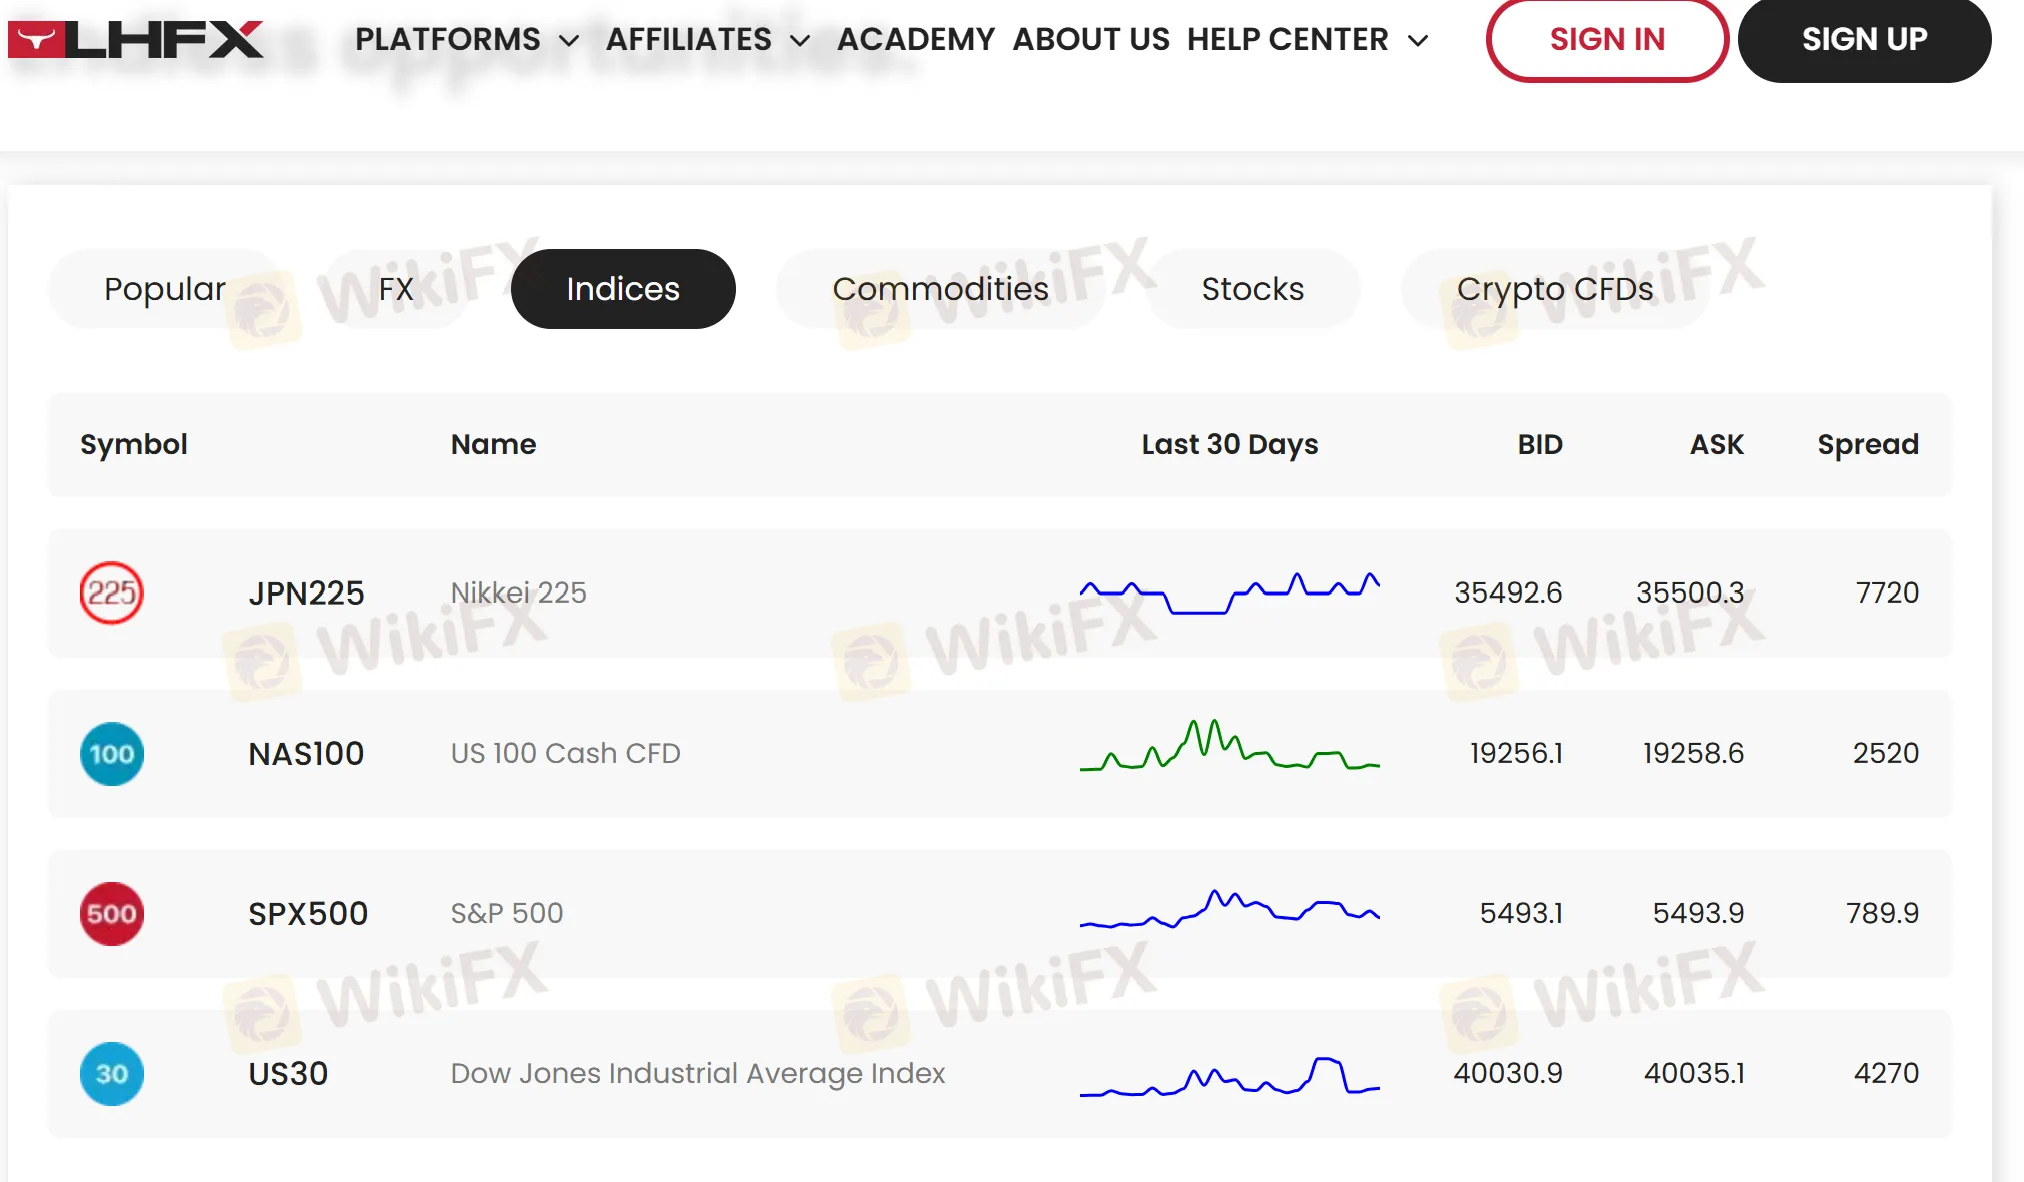Click the US30 30-day sparkline chart
The height and width of the screenshot is (1182, 2024).
[1229, 1077]
